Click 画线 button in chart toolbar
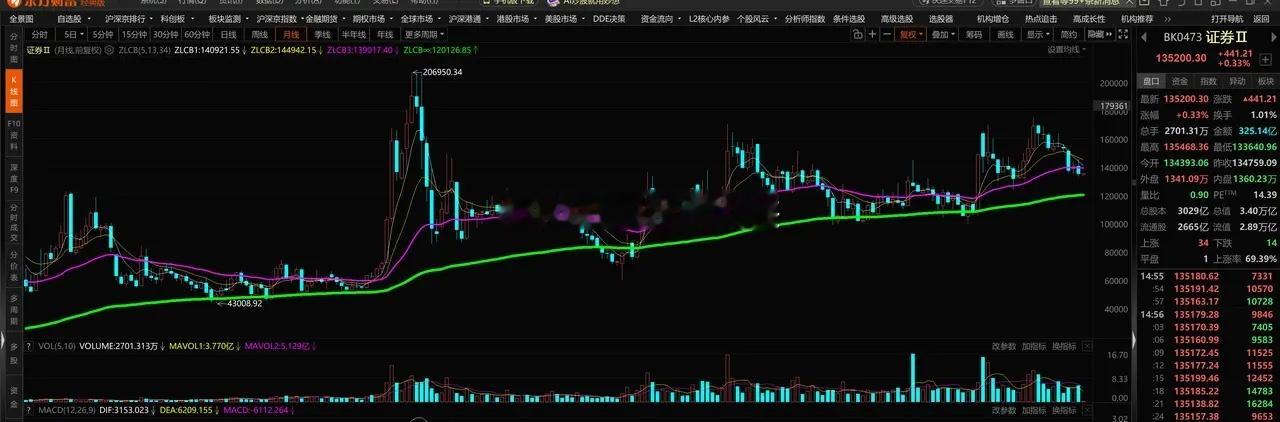 click(x=1005, y=34)
